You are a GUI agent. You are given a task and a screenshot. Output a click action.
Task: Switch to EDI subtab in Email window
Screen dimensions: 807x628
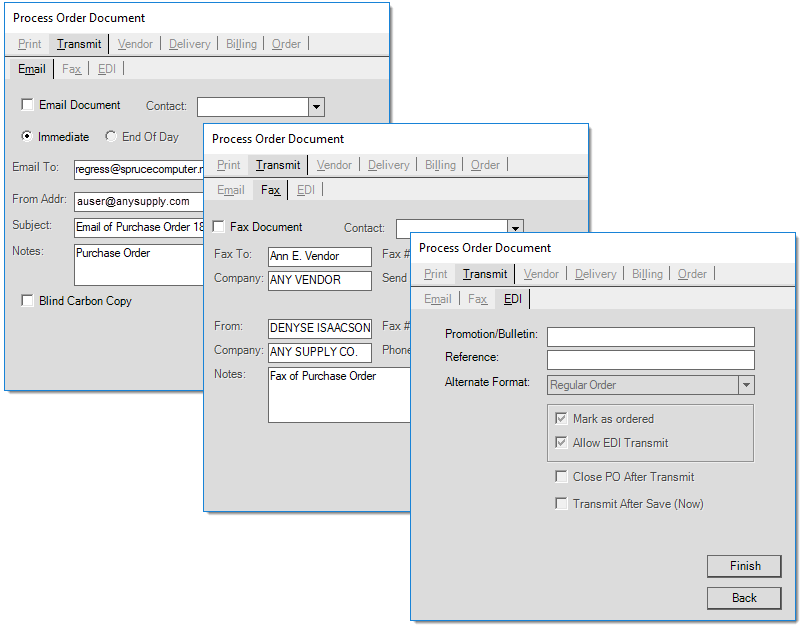[x=107, y=69]
